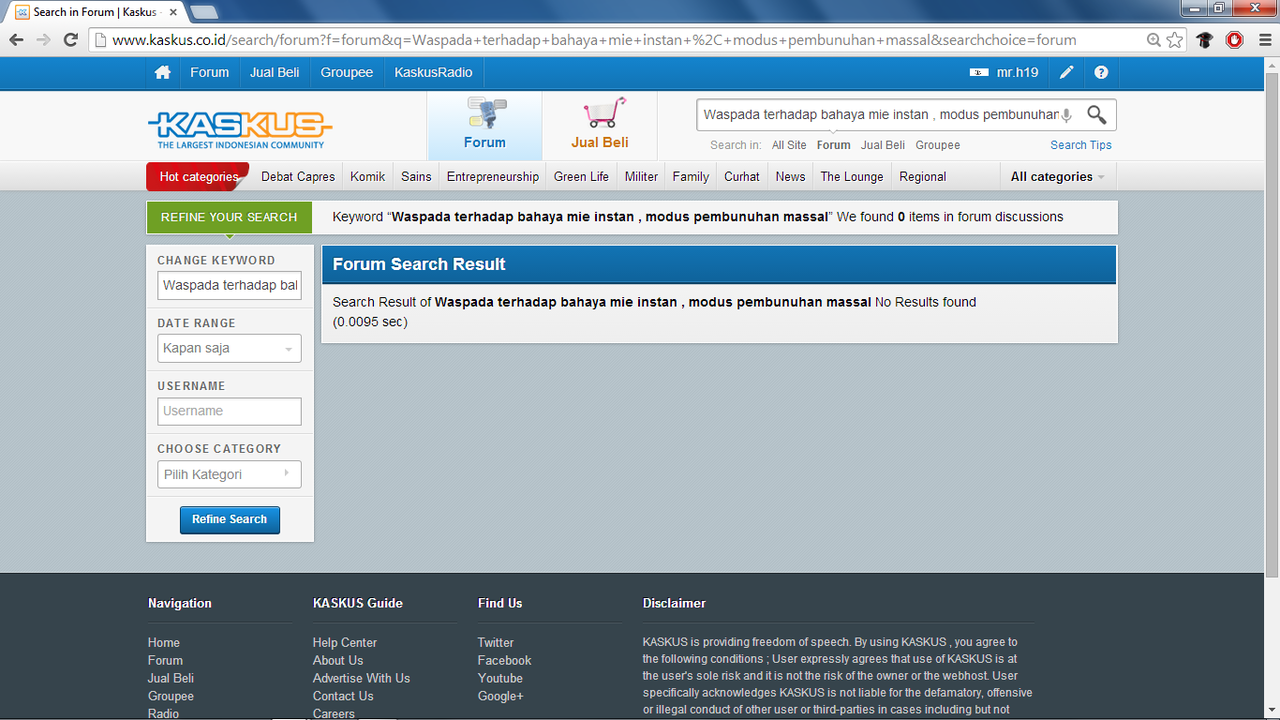Select the Forum tab with chat icon
The height and width of the screenshot is (720, 1280).
pyautogui.click(x=485, y=126)
